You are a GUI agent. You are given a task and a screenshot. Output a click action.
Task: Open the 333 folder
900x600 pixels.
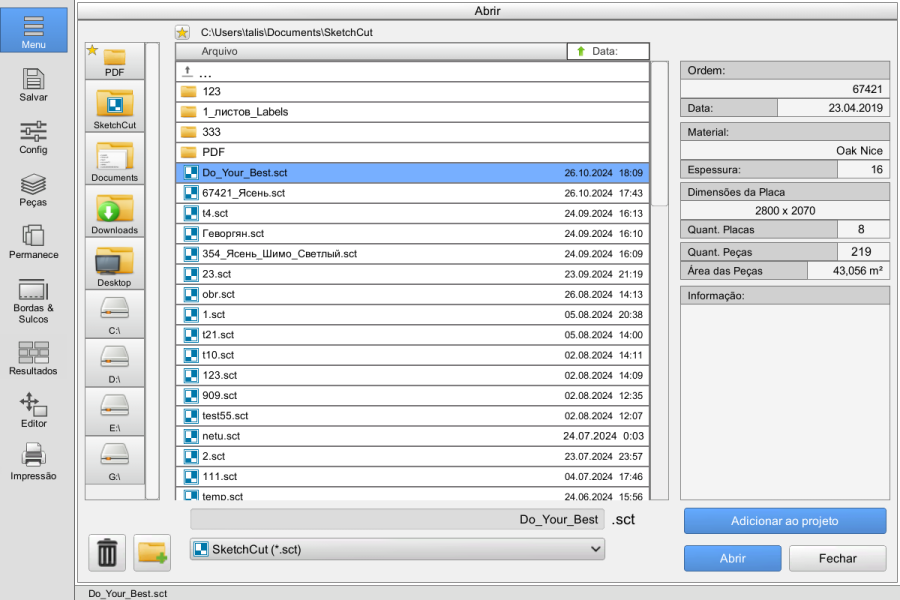pyautogui.click(x=412, y=132)
